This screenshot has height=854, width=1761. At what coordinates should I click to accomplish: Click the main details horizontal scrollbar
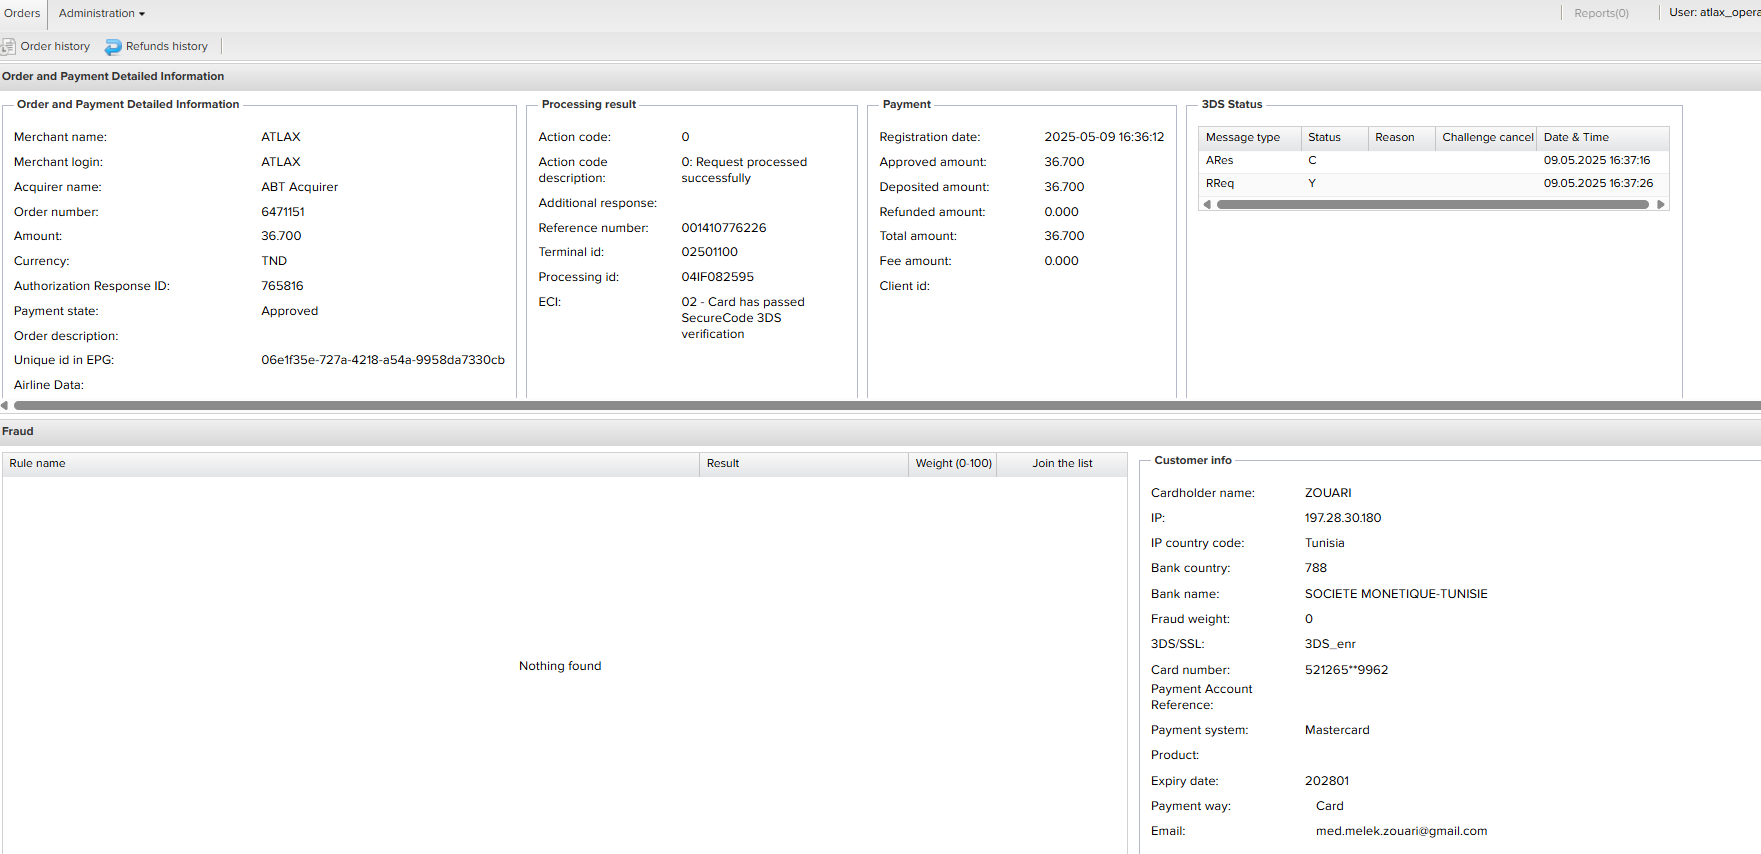pos(880,405)
